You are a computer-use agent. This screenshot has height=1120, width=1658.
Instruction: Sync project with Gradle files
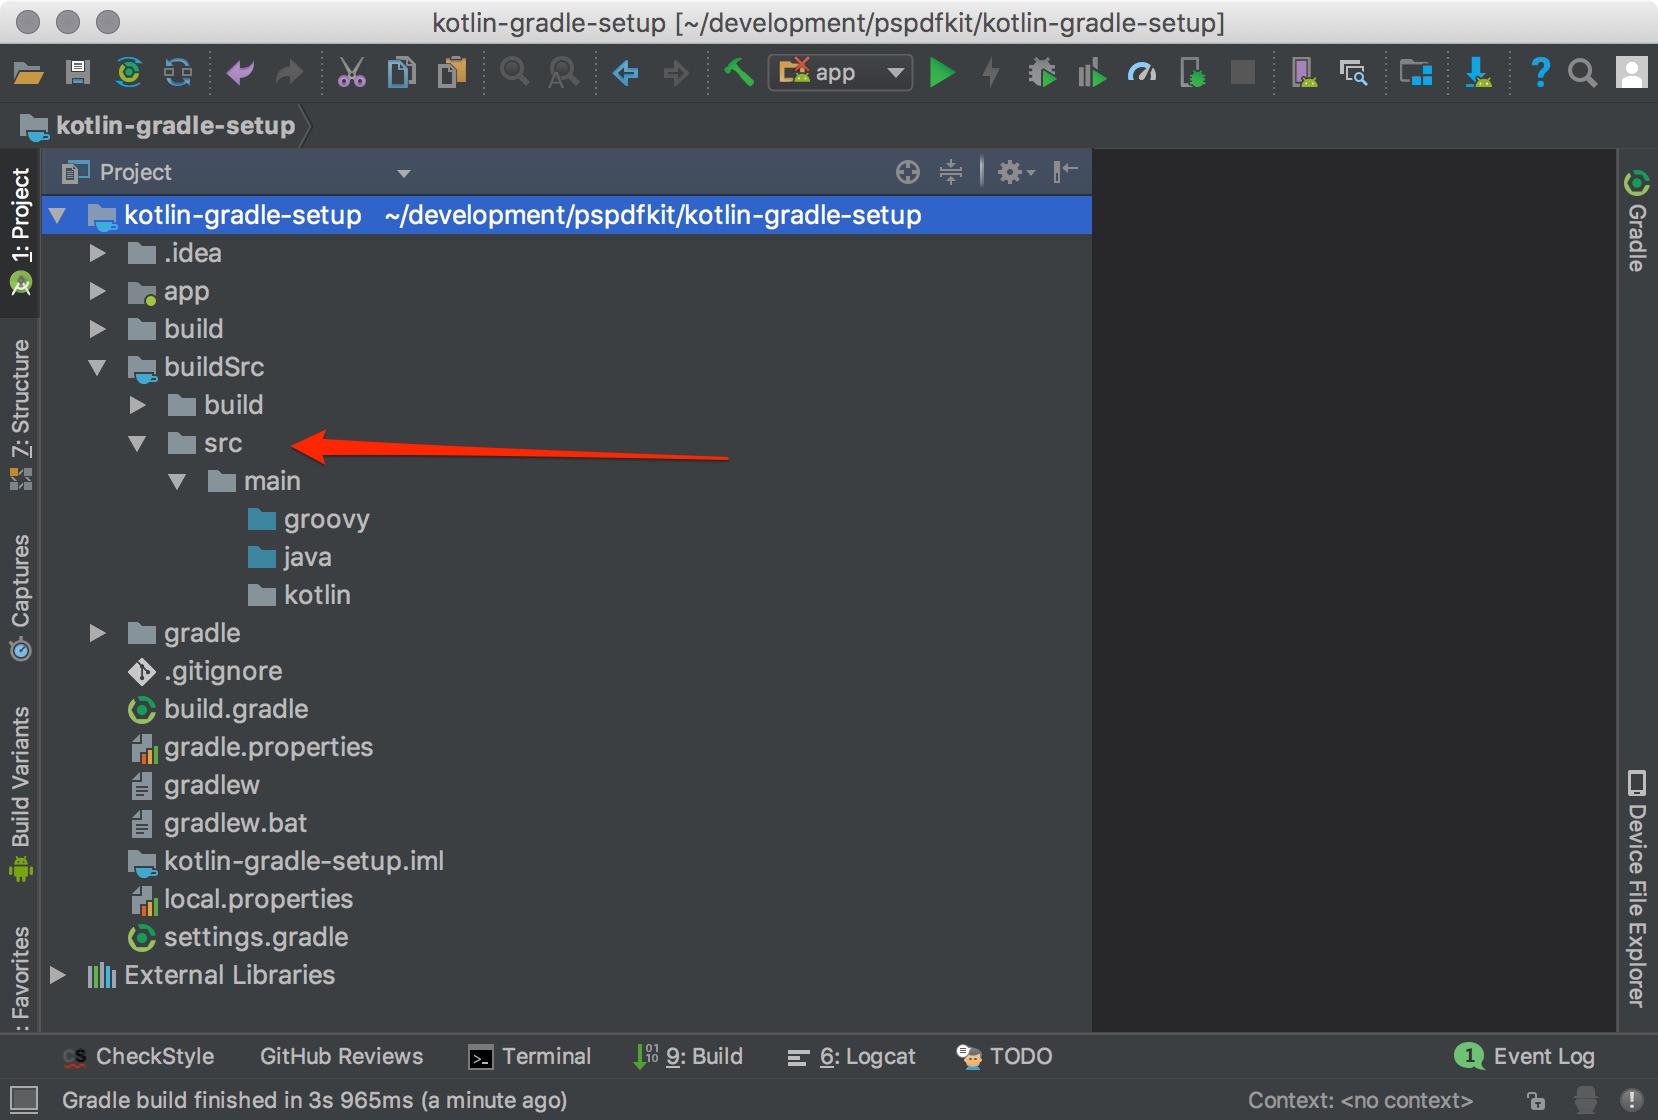[x=129, y=72]
